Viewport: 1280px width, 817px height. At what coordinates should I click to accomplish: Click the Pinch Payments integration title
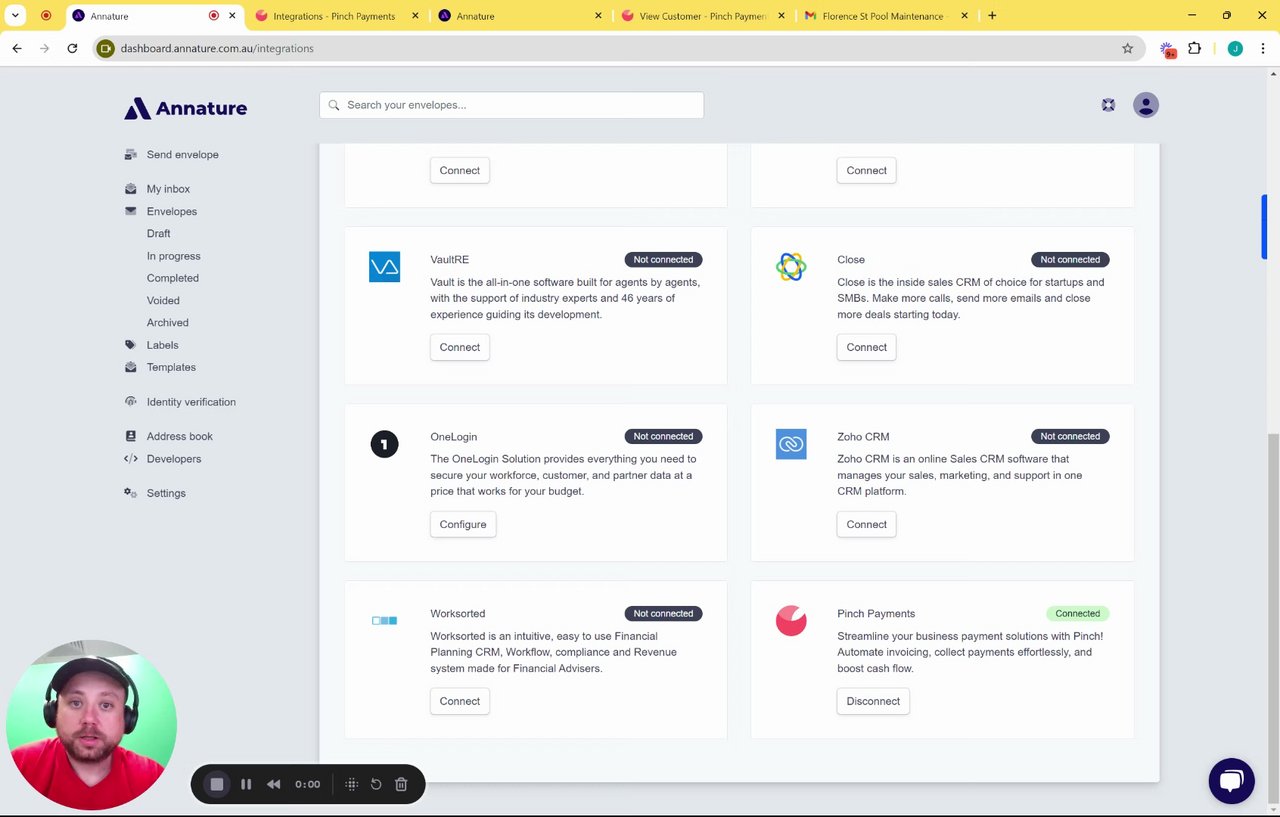[x=876, y=613]
